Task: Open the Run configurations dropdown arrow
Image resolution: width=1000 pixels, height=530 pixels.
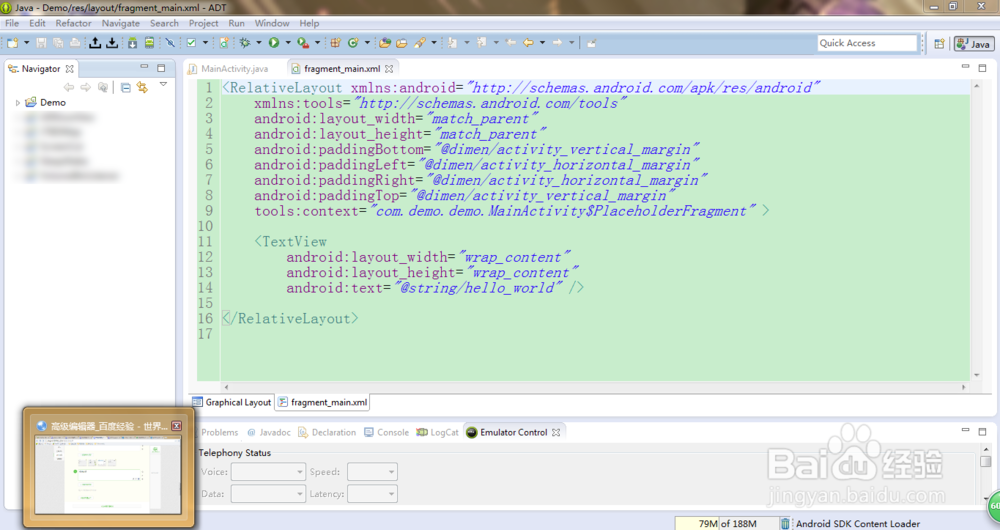Action: coord(288,43)
